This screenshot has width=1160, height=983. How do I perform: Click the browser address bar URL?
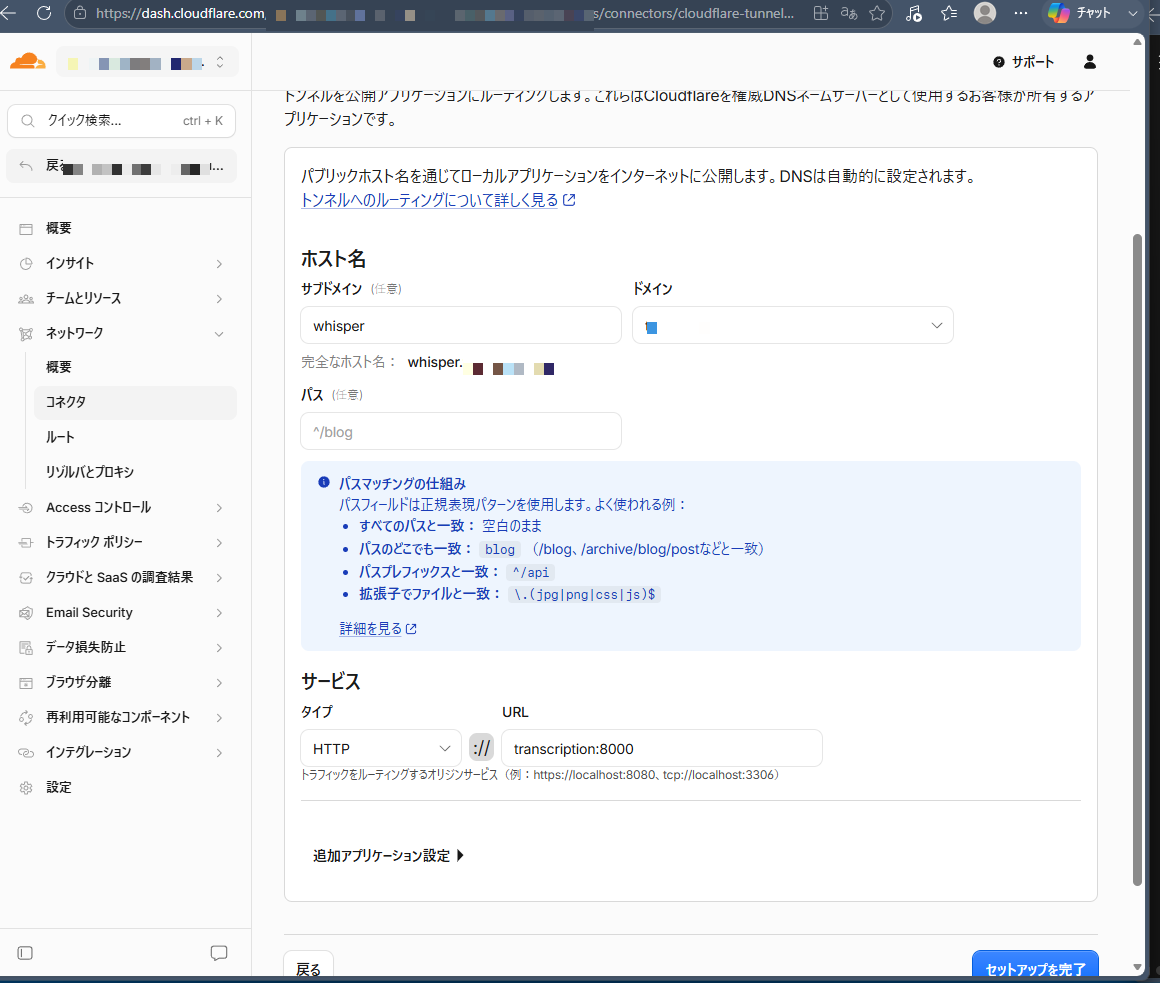(444, 13)
